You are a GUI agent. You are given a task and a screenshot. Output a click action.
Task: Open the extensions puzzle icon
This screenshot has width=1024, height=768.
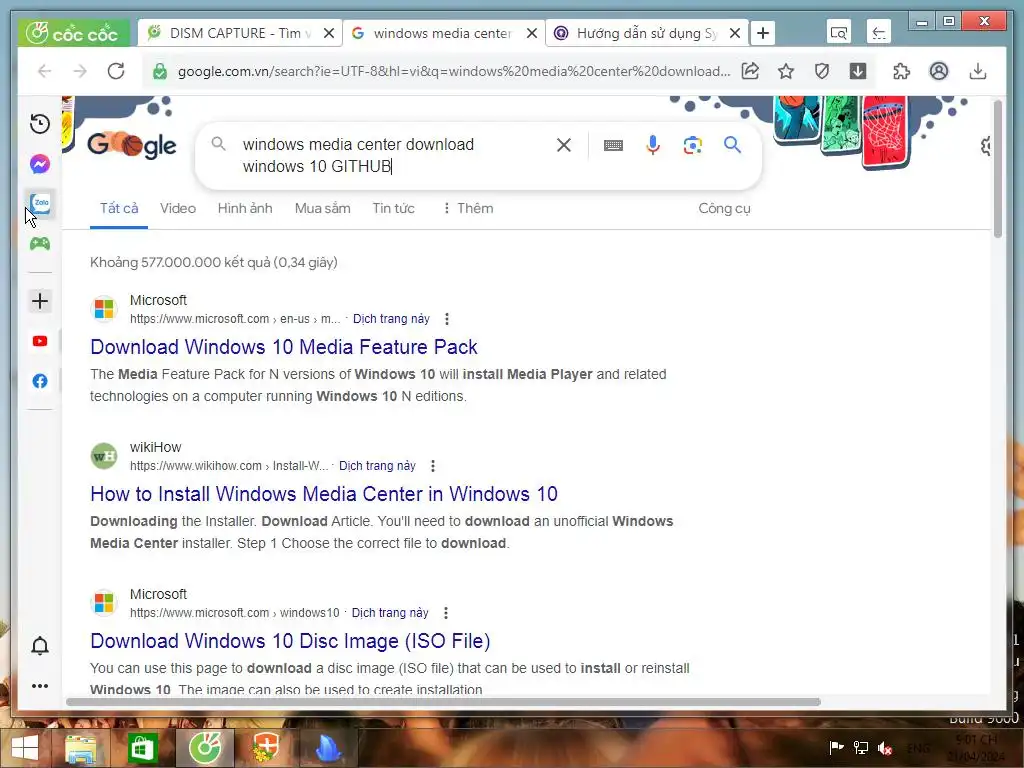[901, 71]
